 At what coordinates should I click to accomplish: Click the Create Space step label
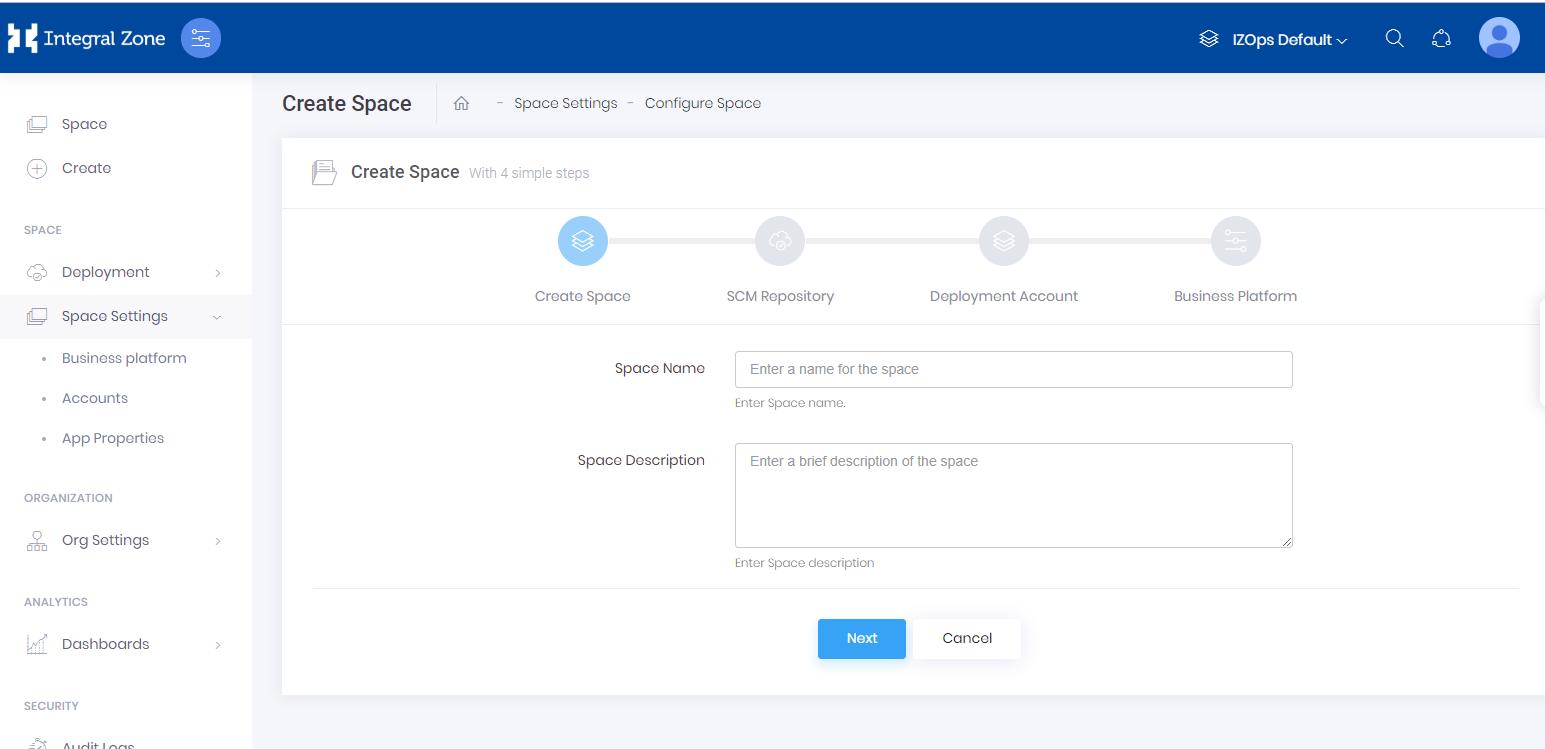click(x=583, y=296)
